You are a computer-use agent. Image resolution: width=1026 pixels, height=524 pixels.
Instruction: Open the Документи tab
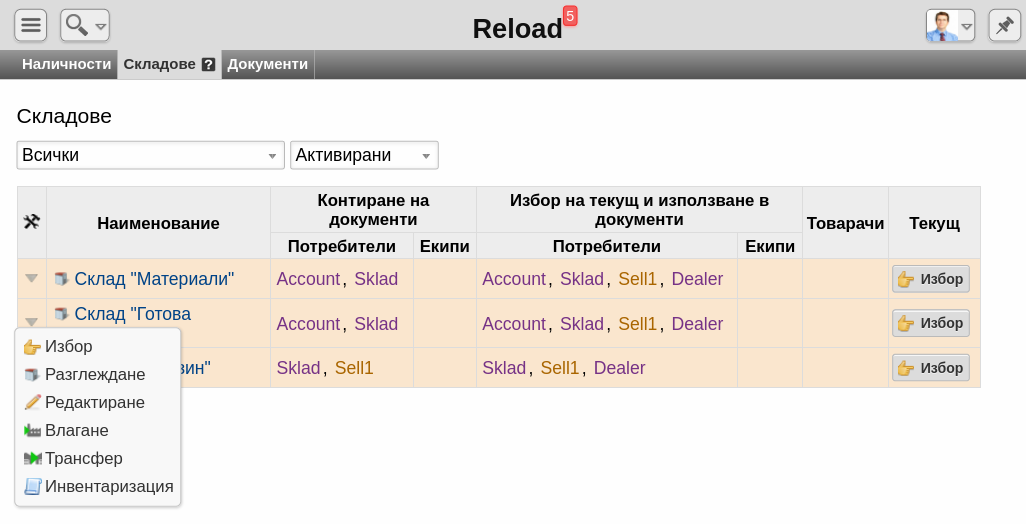coord(267,64)
